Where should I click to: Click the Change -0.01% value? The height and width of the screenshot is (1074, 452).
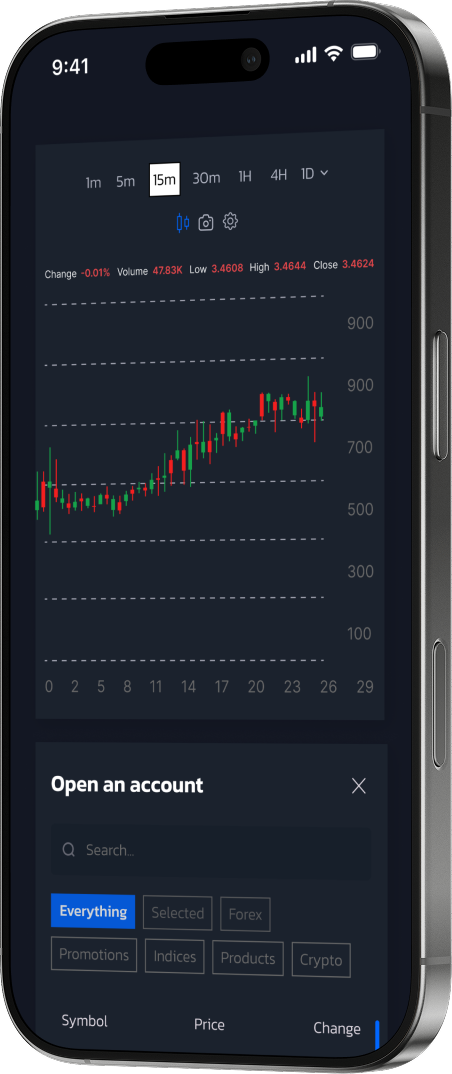(x=95, y=273)
